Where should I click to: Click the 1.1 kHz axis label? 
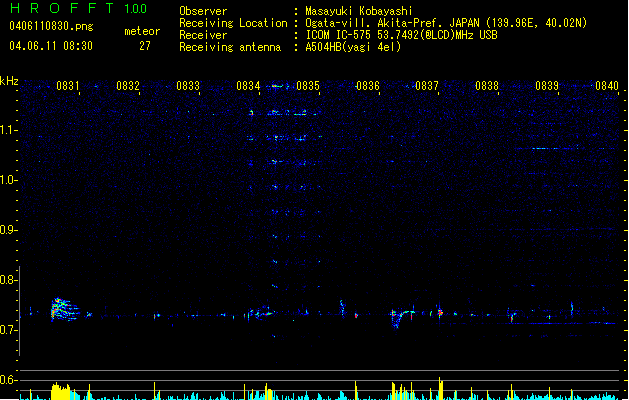pos(8,130)
